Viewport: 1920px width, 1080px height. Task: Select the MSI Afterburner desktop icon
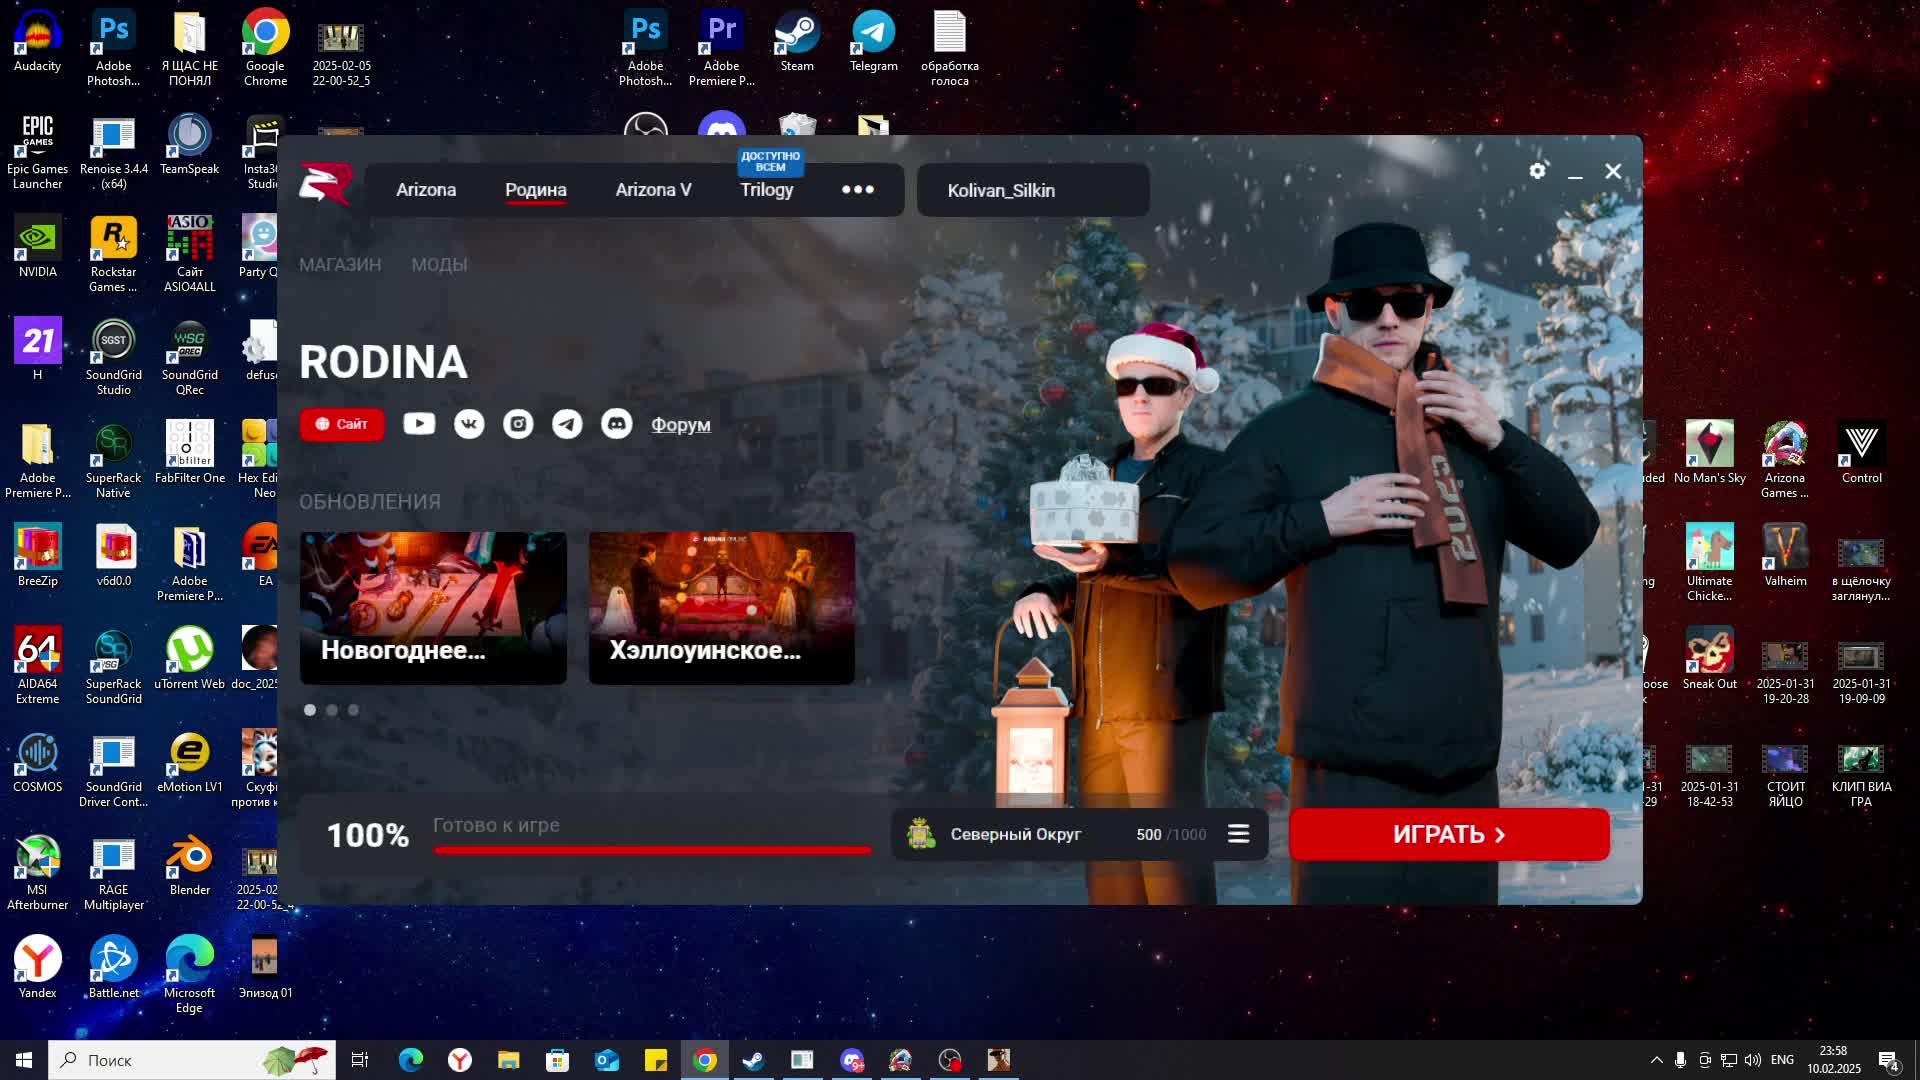[37, 872]
